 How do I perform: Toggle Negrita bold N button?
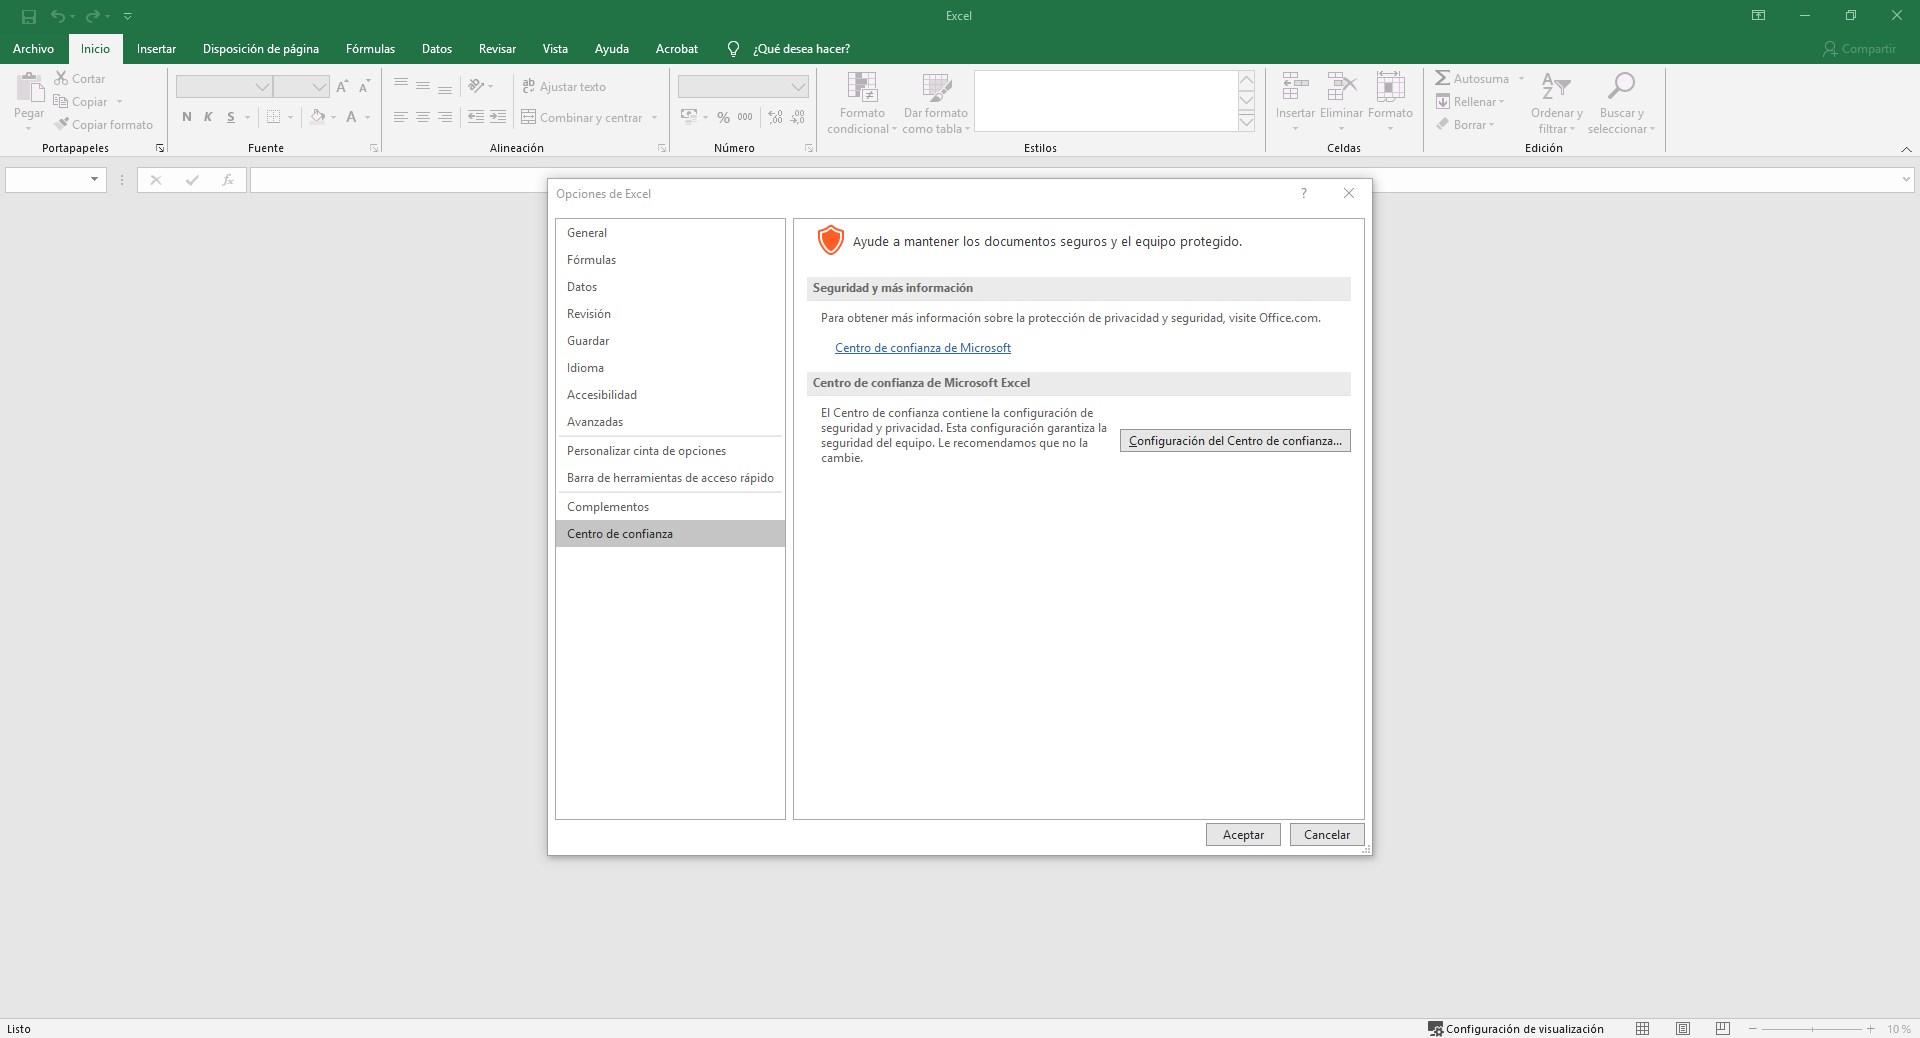[x=187, y=117]
